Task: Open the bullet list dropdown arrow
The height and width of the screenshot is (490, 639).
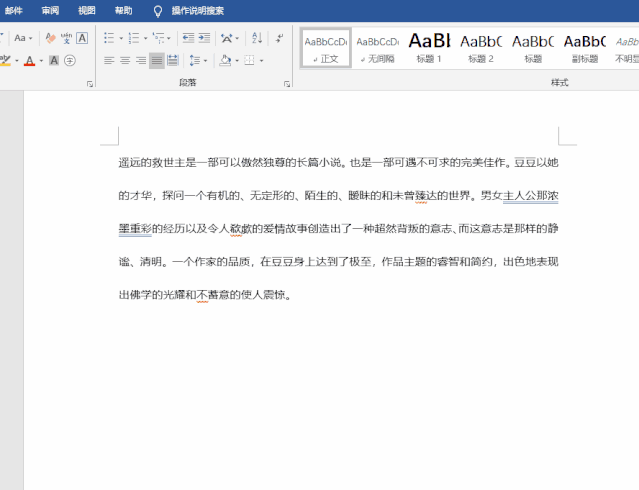Action: 121,38
